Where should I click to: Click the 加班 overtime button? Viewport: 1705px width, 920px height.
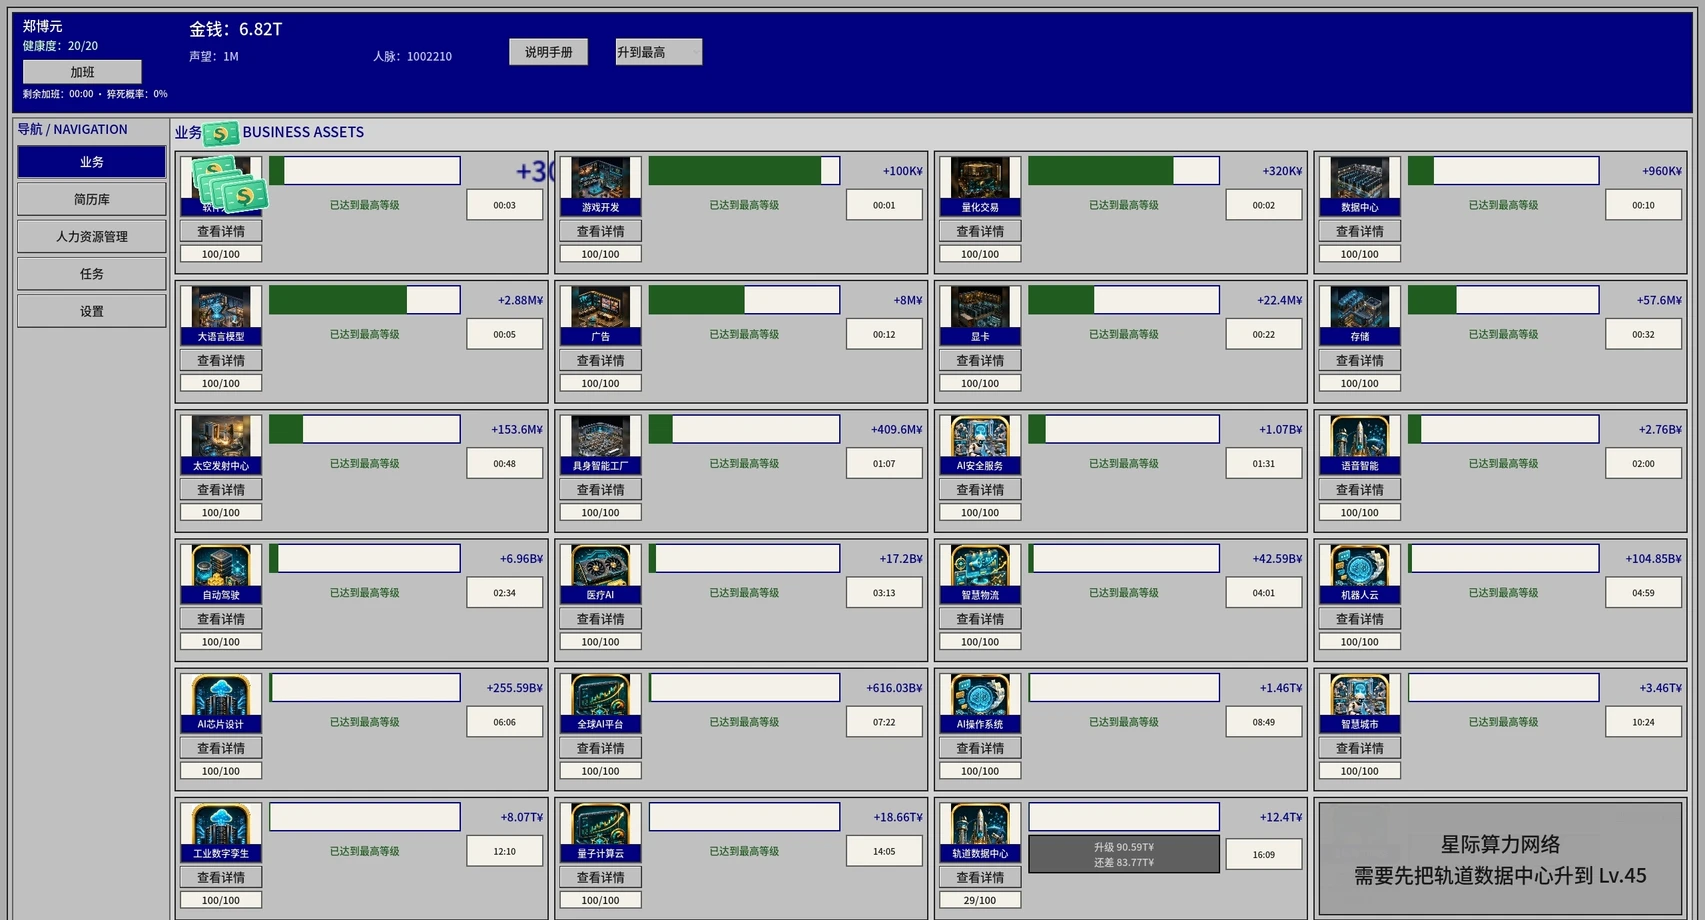click(82, 72)
